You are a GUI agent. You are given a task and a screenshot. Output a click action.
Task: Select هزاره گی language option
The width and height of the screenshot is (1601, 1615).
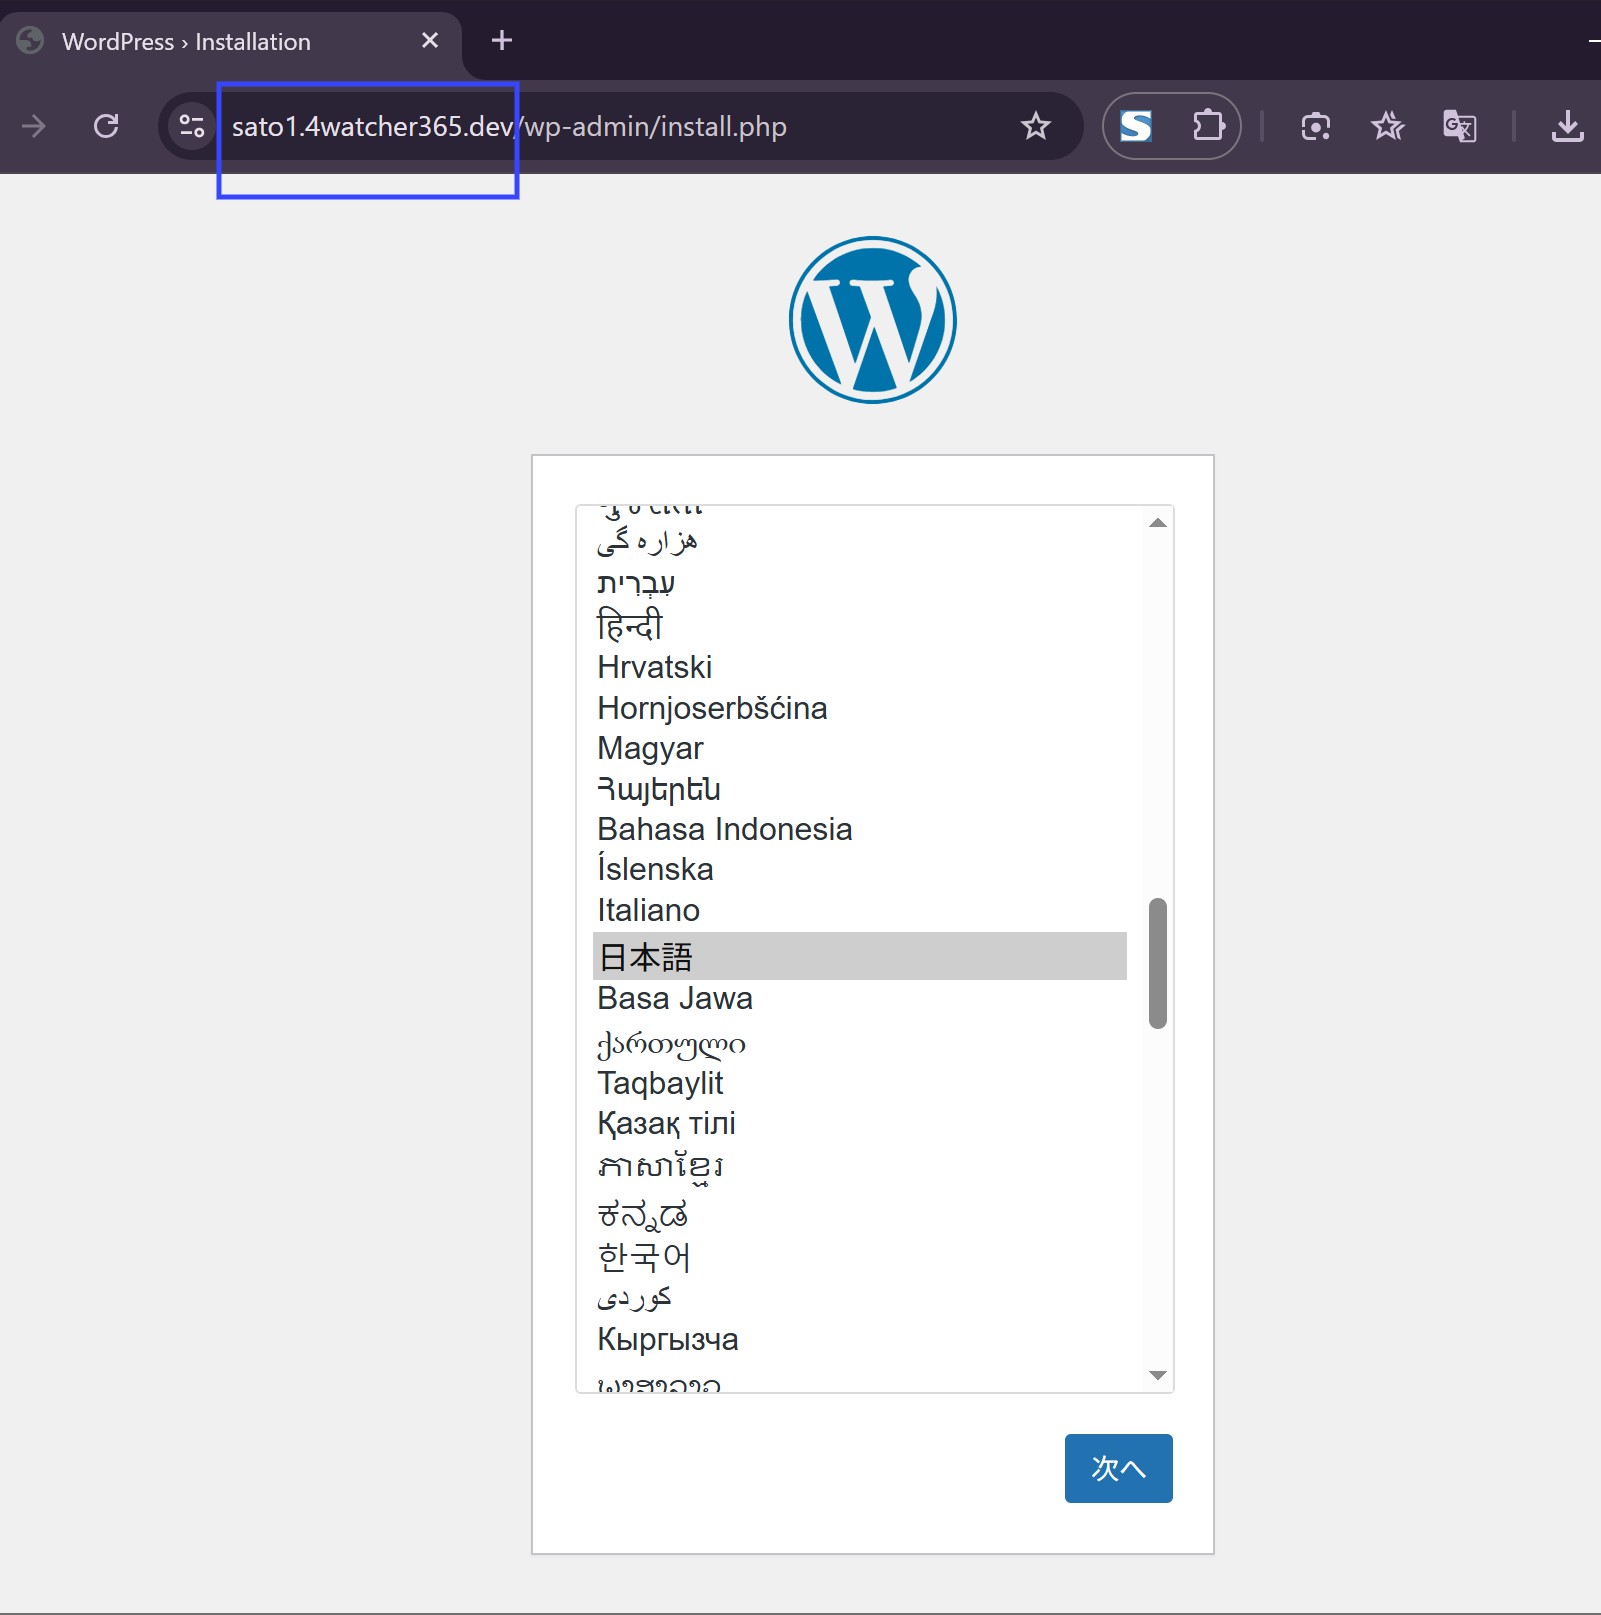pyautogui.click(x=860, y=541)
